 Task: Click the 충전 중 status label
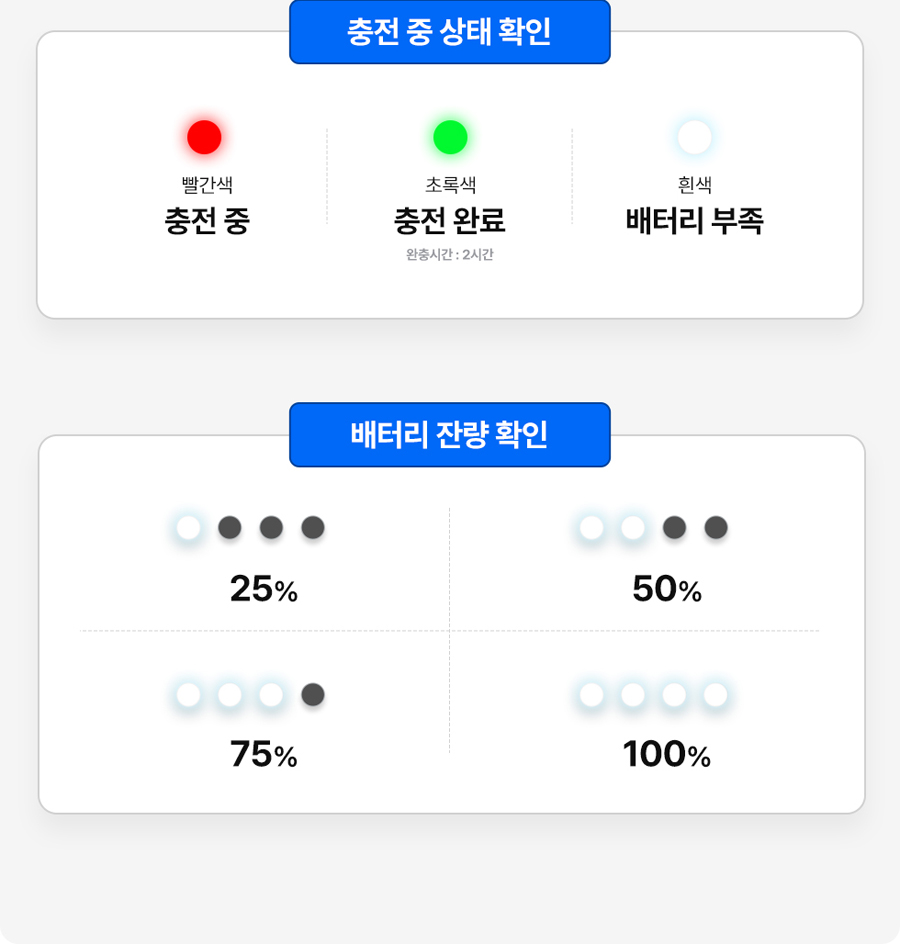(x=207, y=220)
